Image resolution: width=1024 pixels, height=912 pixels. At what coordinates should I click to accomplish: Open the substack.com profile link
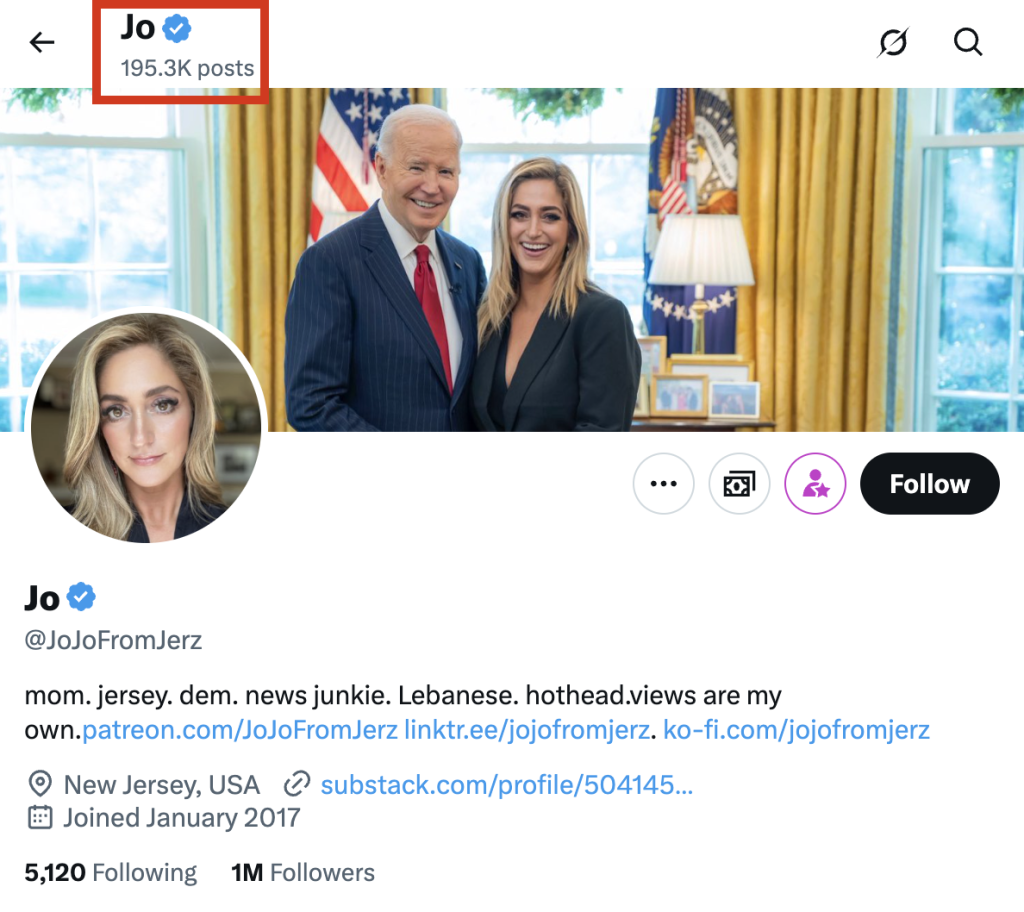click(x=506, y=785)
